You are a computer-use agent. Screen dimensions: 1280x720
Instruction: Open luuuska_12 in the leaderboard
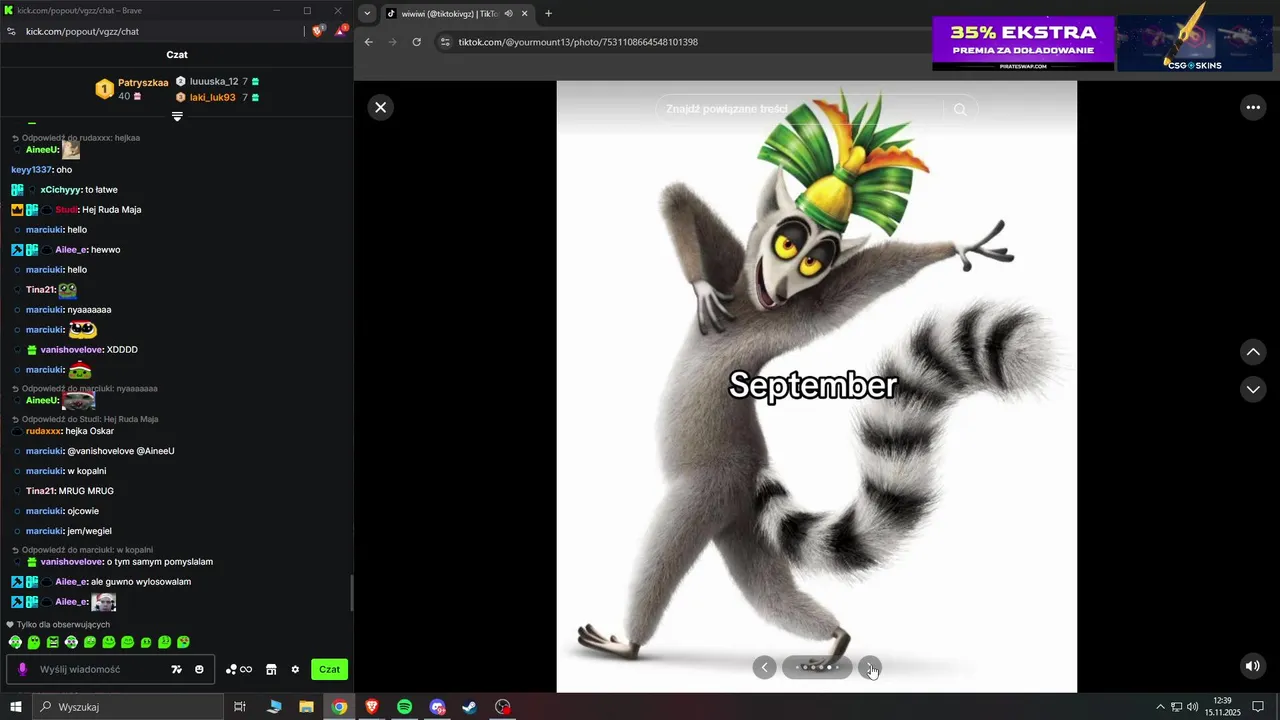[214, 81]
